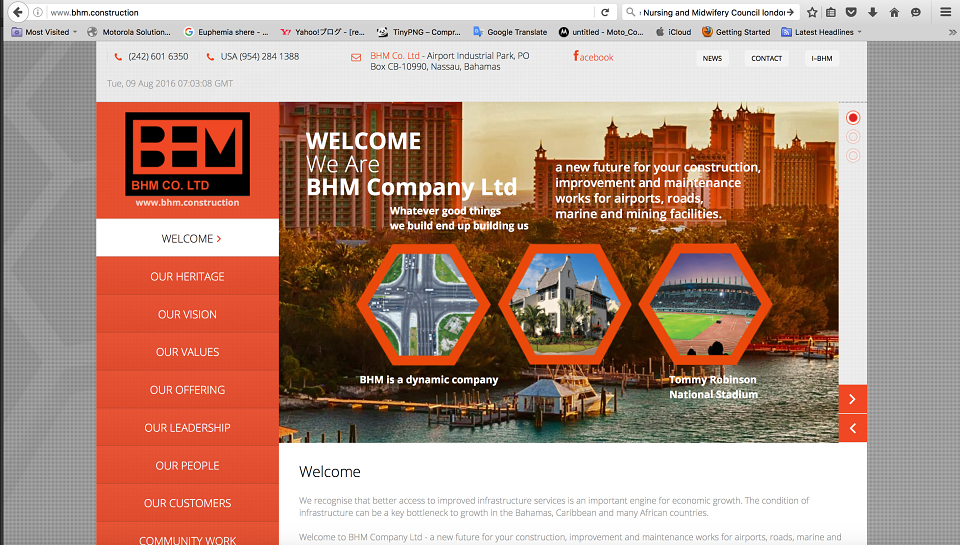
Task: Open OUR VALUES sidebar item
Action: click(x=187, y=352)
